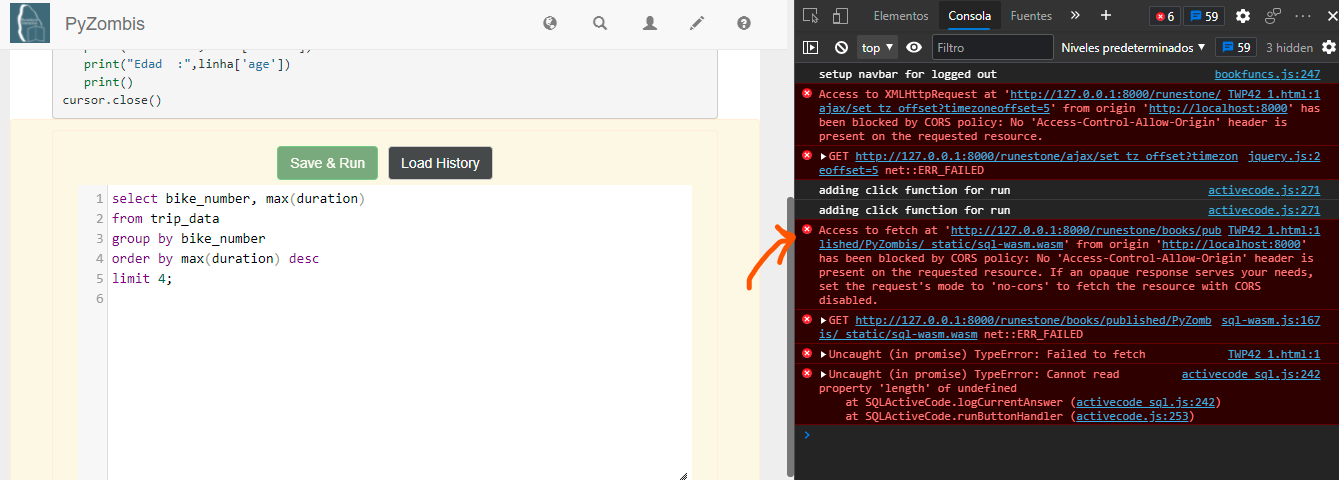
Task: Expand the Cannot read property TypeError arrow
Action: [824, 374]
